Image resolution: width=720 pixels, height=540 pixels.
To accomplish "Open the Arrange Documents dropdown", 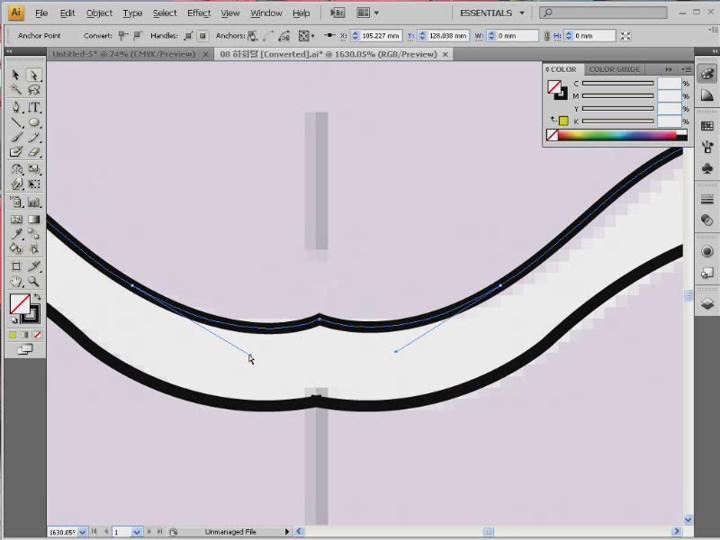I will [368, 13].
